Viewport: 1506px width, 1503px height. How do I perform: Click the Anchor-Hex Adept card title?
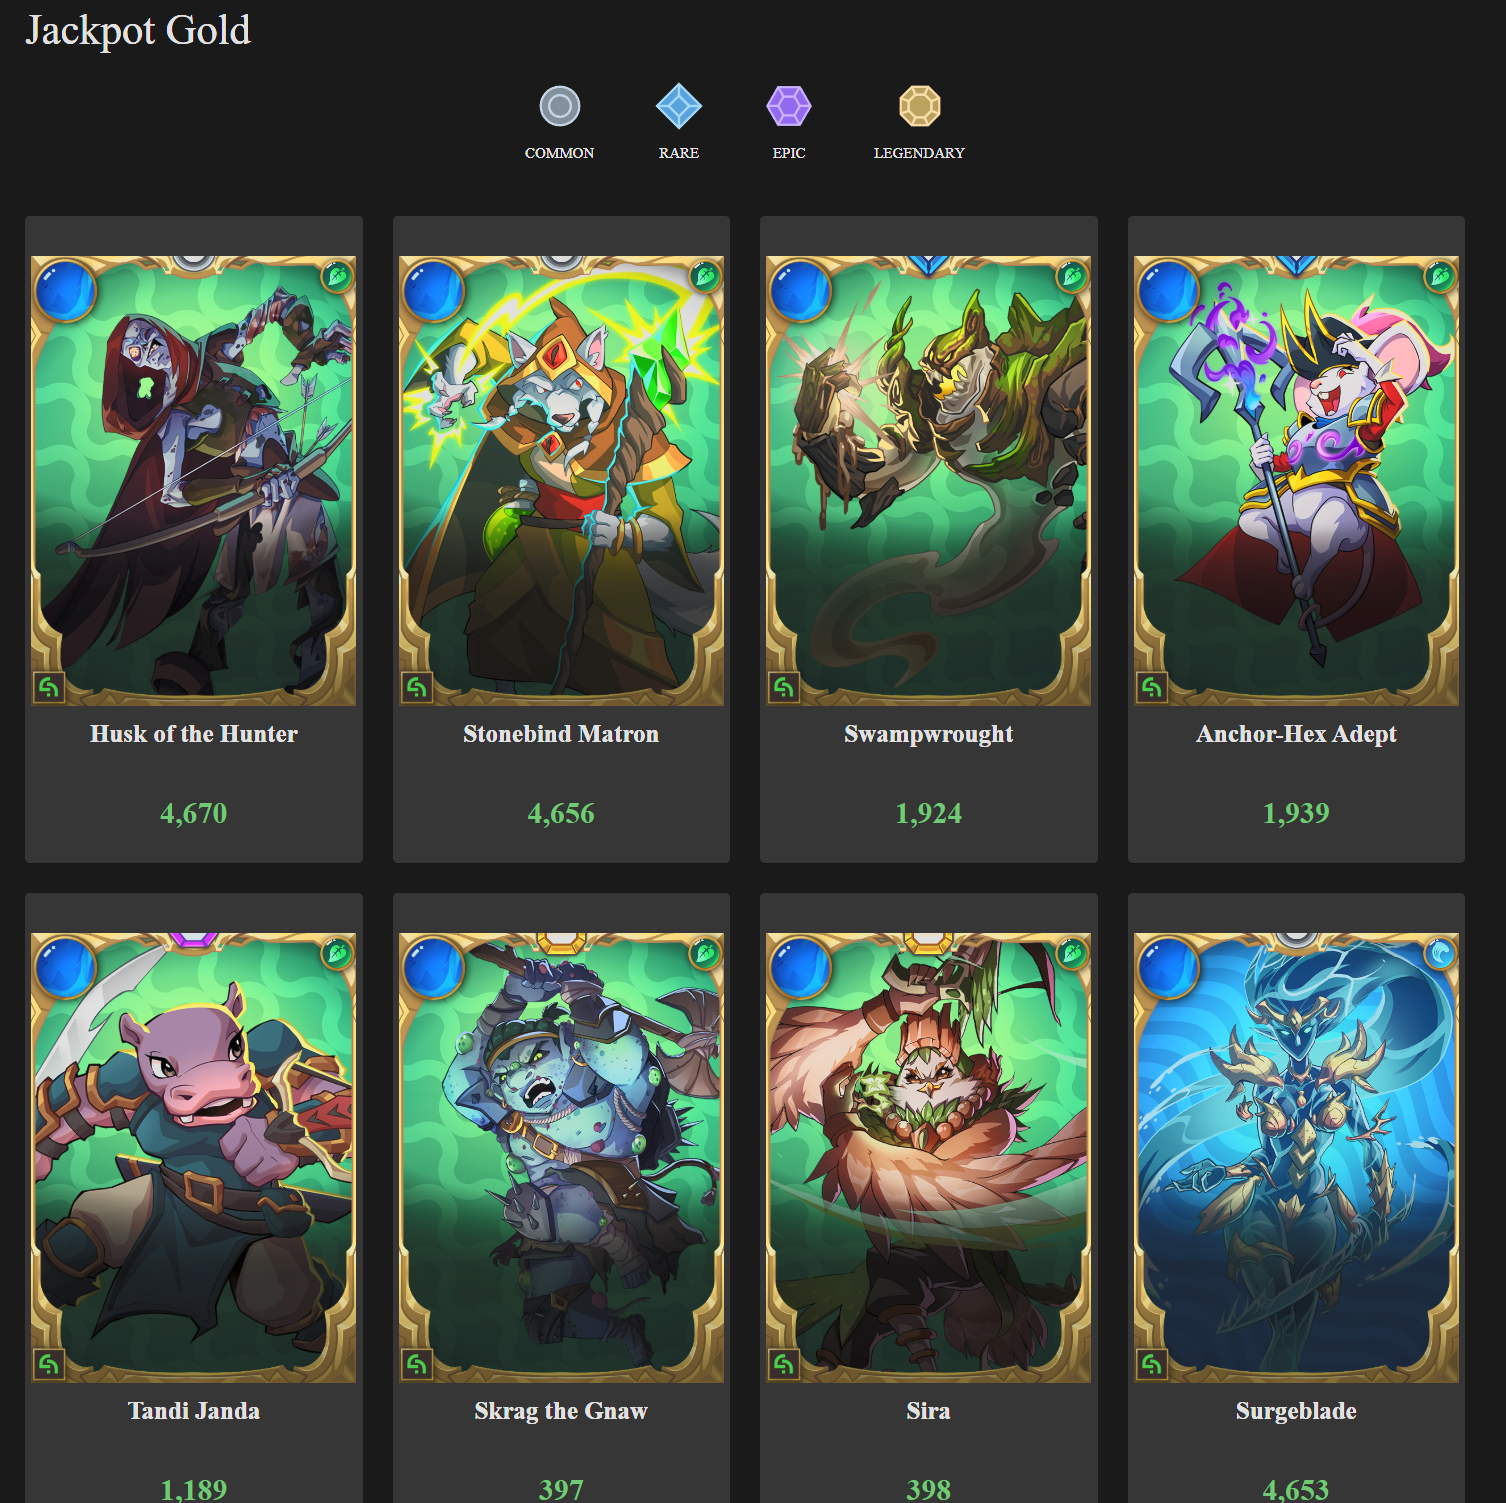[x=1296, y=734]
